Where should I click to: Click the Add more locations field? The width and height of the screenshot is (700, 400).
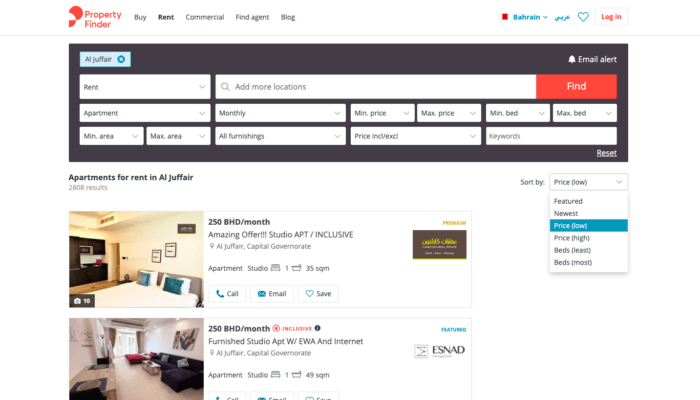pos(375,87)
